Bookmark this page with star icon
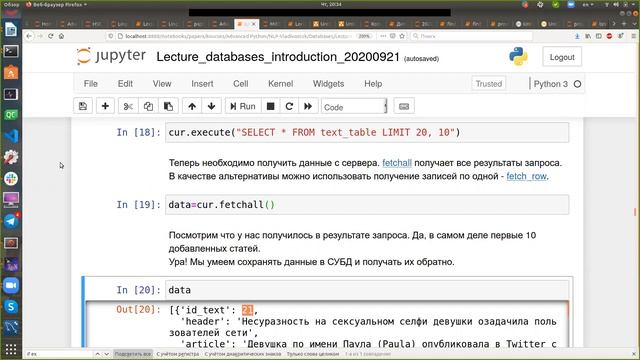The height and width of the screenshot is (360, 640). 402,36
